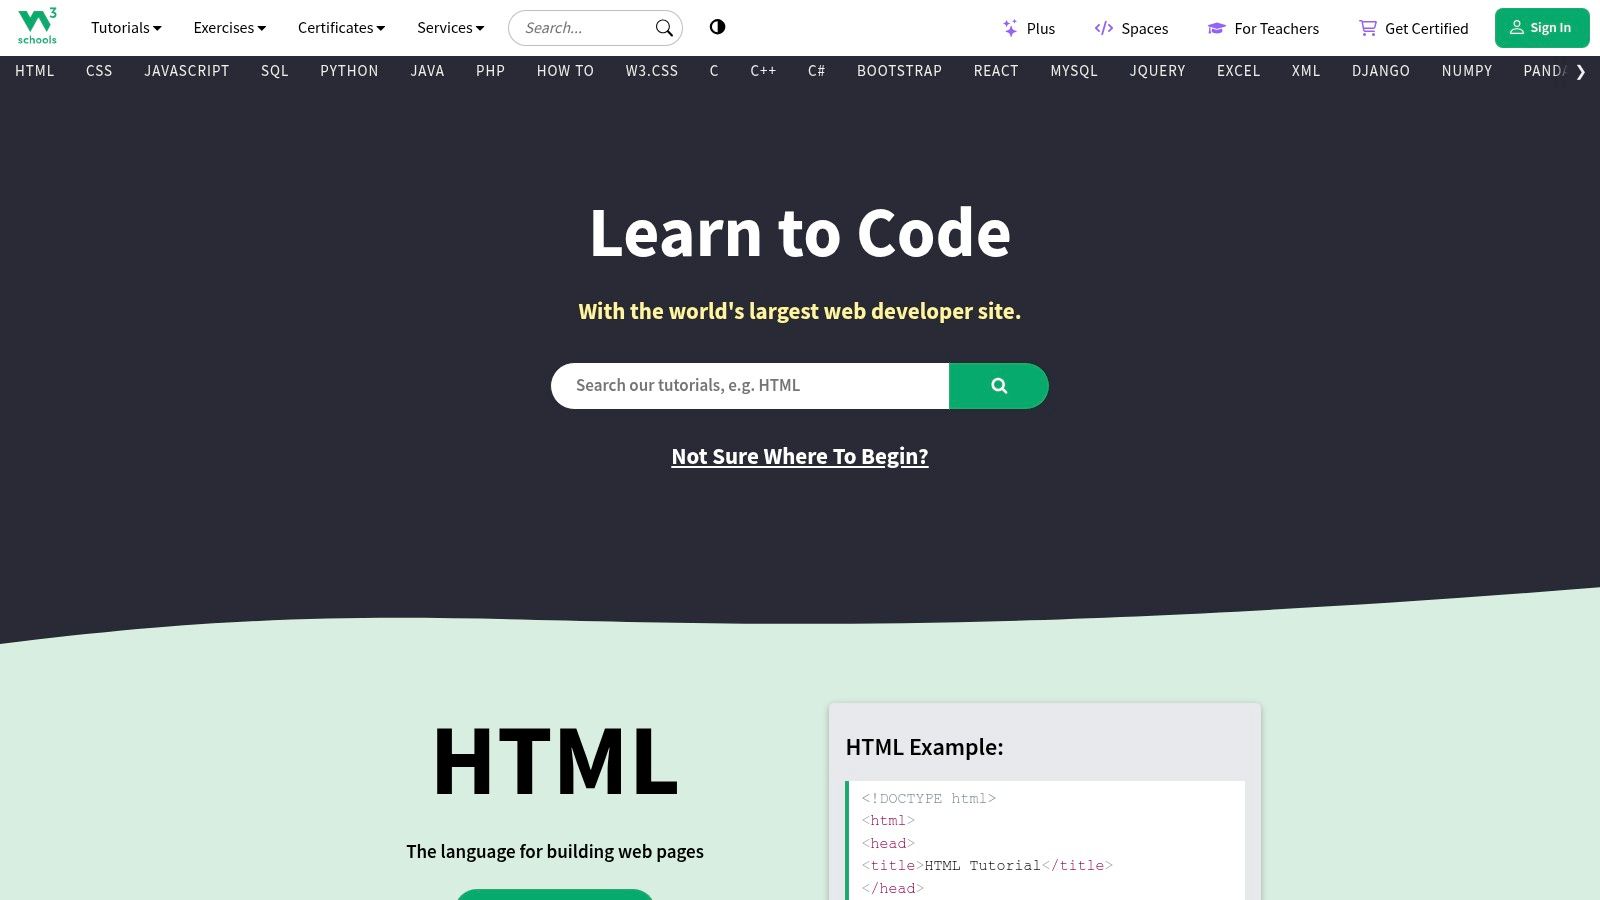
Task: Open W3Schools Plus with the sparkle icon
Action: pos(1011,27)
